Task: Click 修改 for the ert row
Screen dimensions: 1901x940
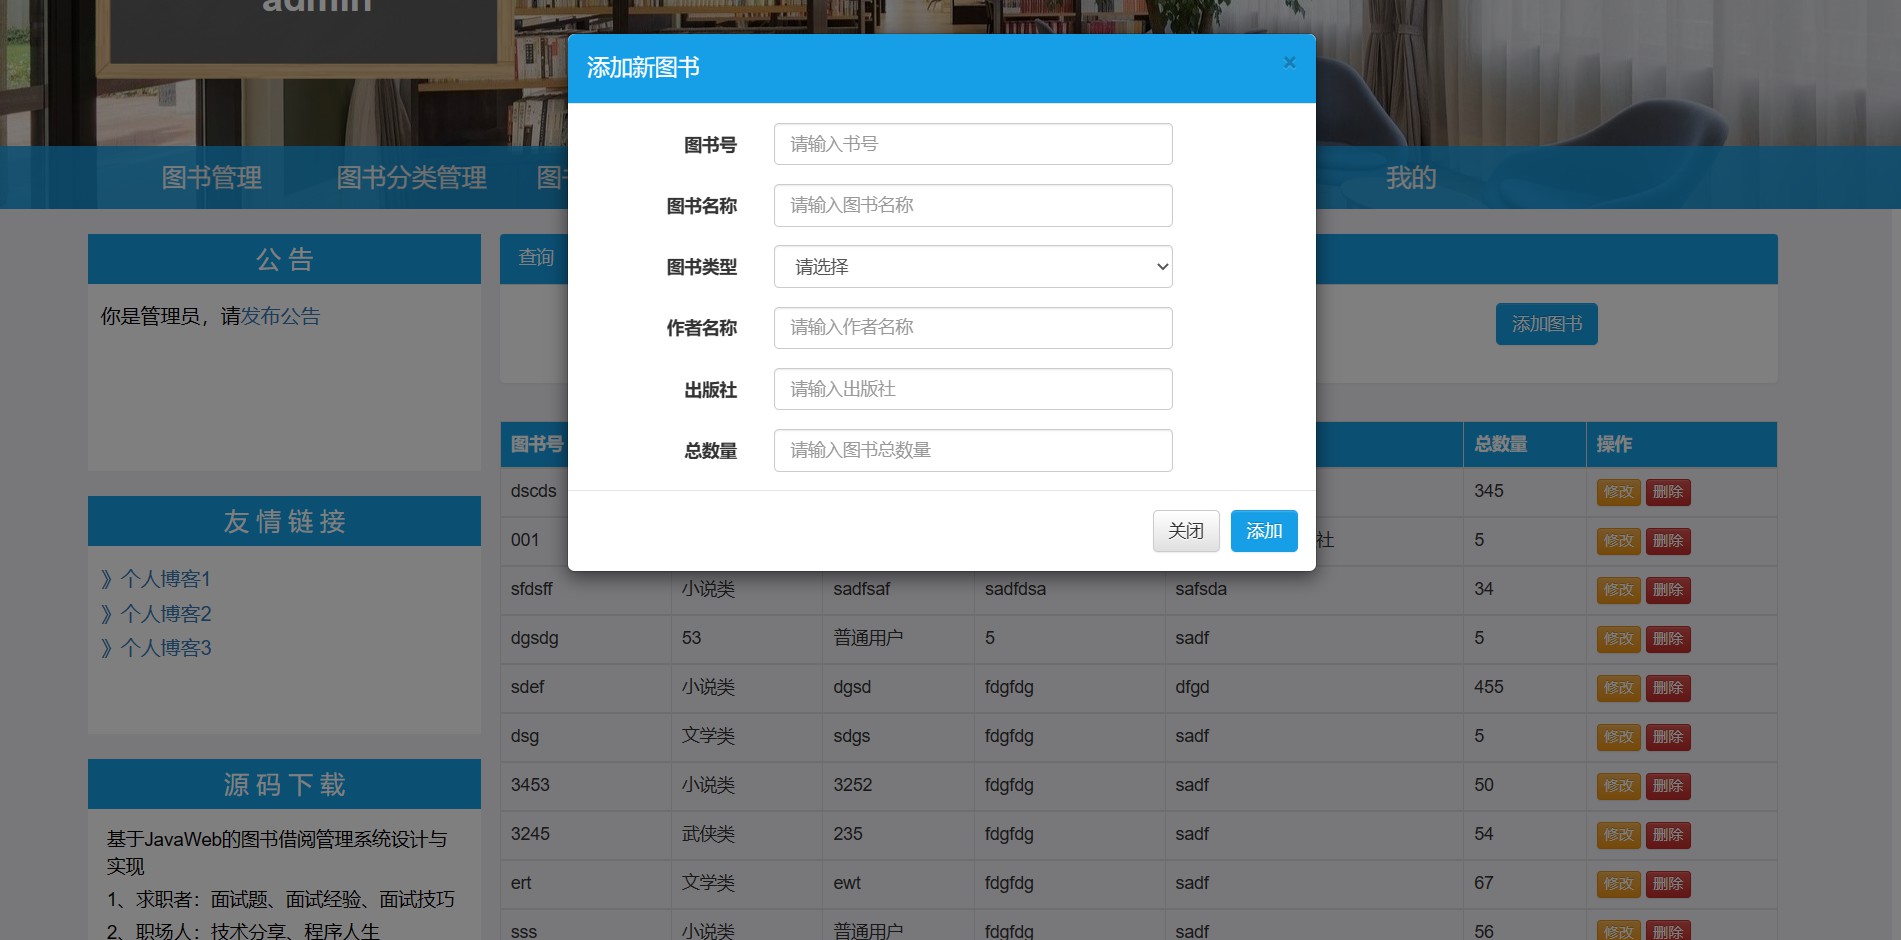Action: coord(1619,884)
